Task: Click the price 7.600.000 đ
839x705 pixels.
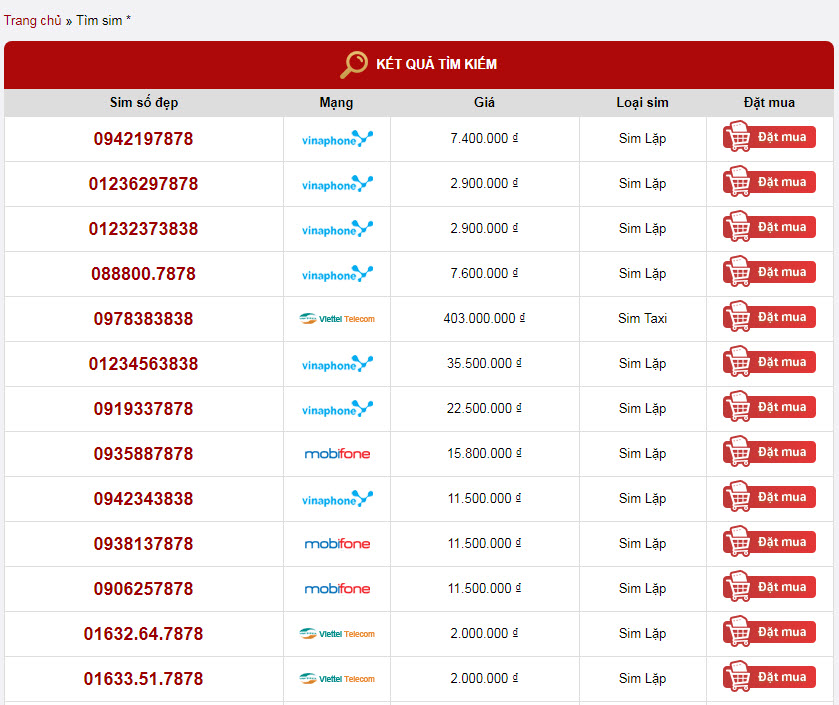Action: point(484,273)
